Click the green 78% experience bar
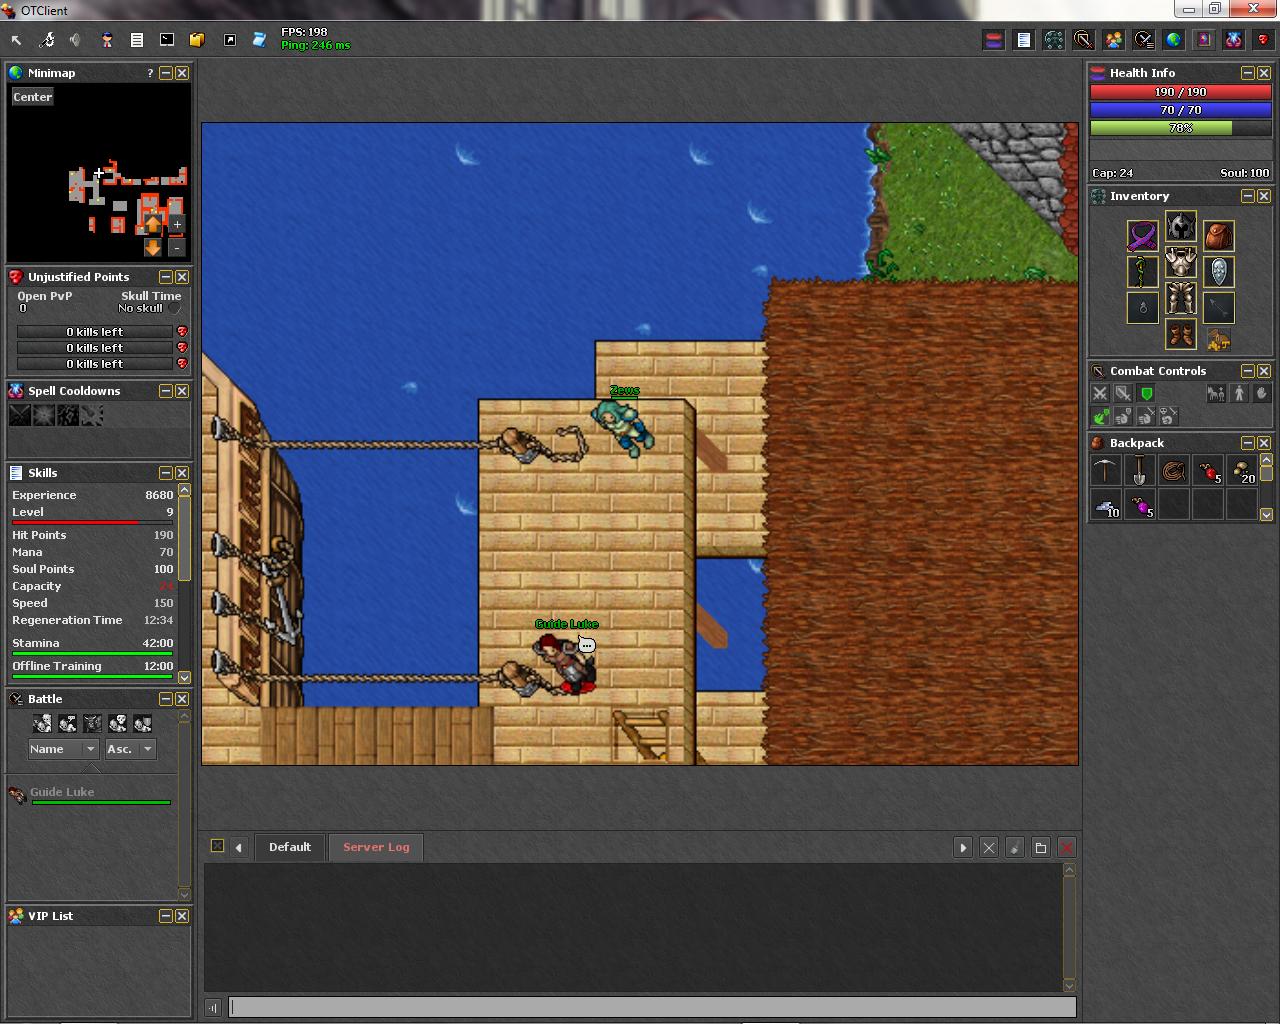Screen dimensions: 1280x1024 click(x=1181, y=128)
